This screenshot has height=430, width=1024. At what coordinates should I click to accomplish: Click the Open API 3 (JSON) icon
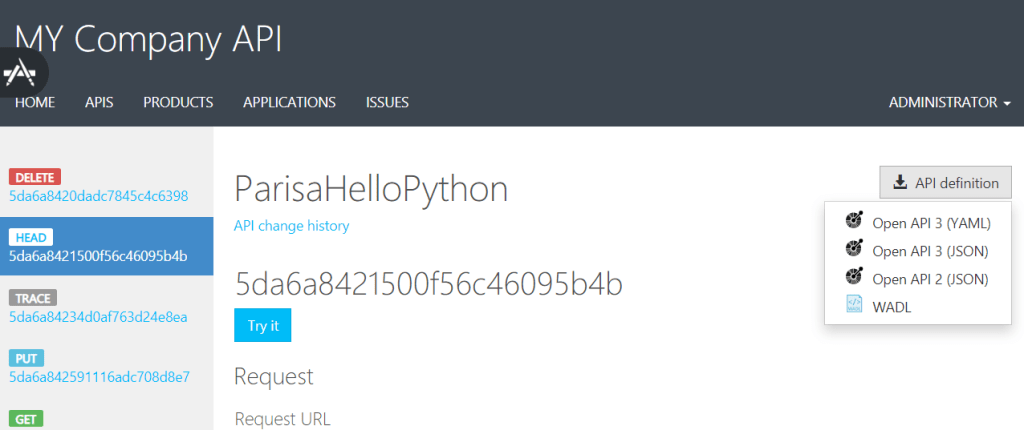[853, 249]
